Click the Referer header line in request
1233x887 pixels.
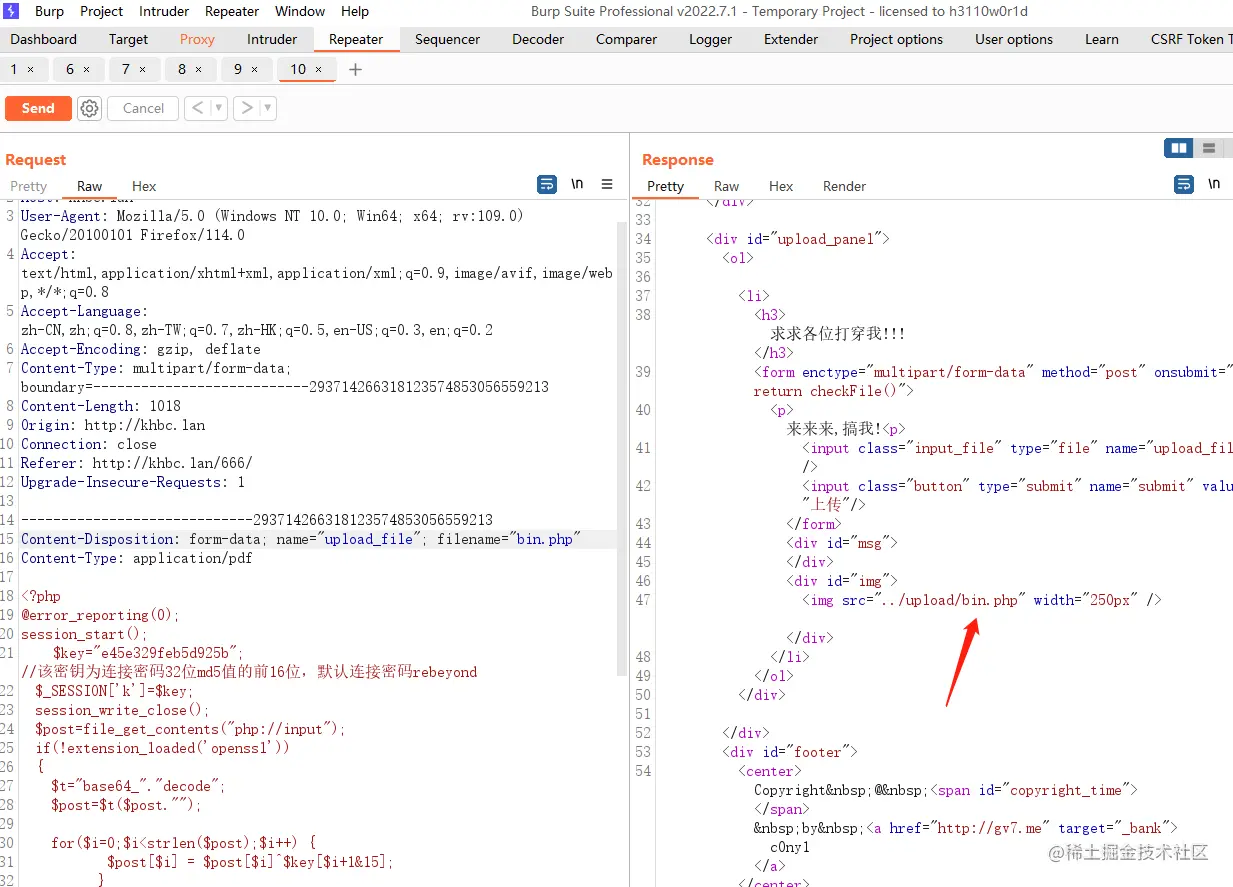(x=137, y=463)
